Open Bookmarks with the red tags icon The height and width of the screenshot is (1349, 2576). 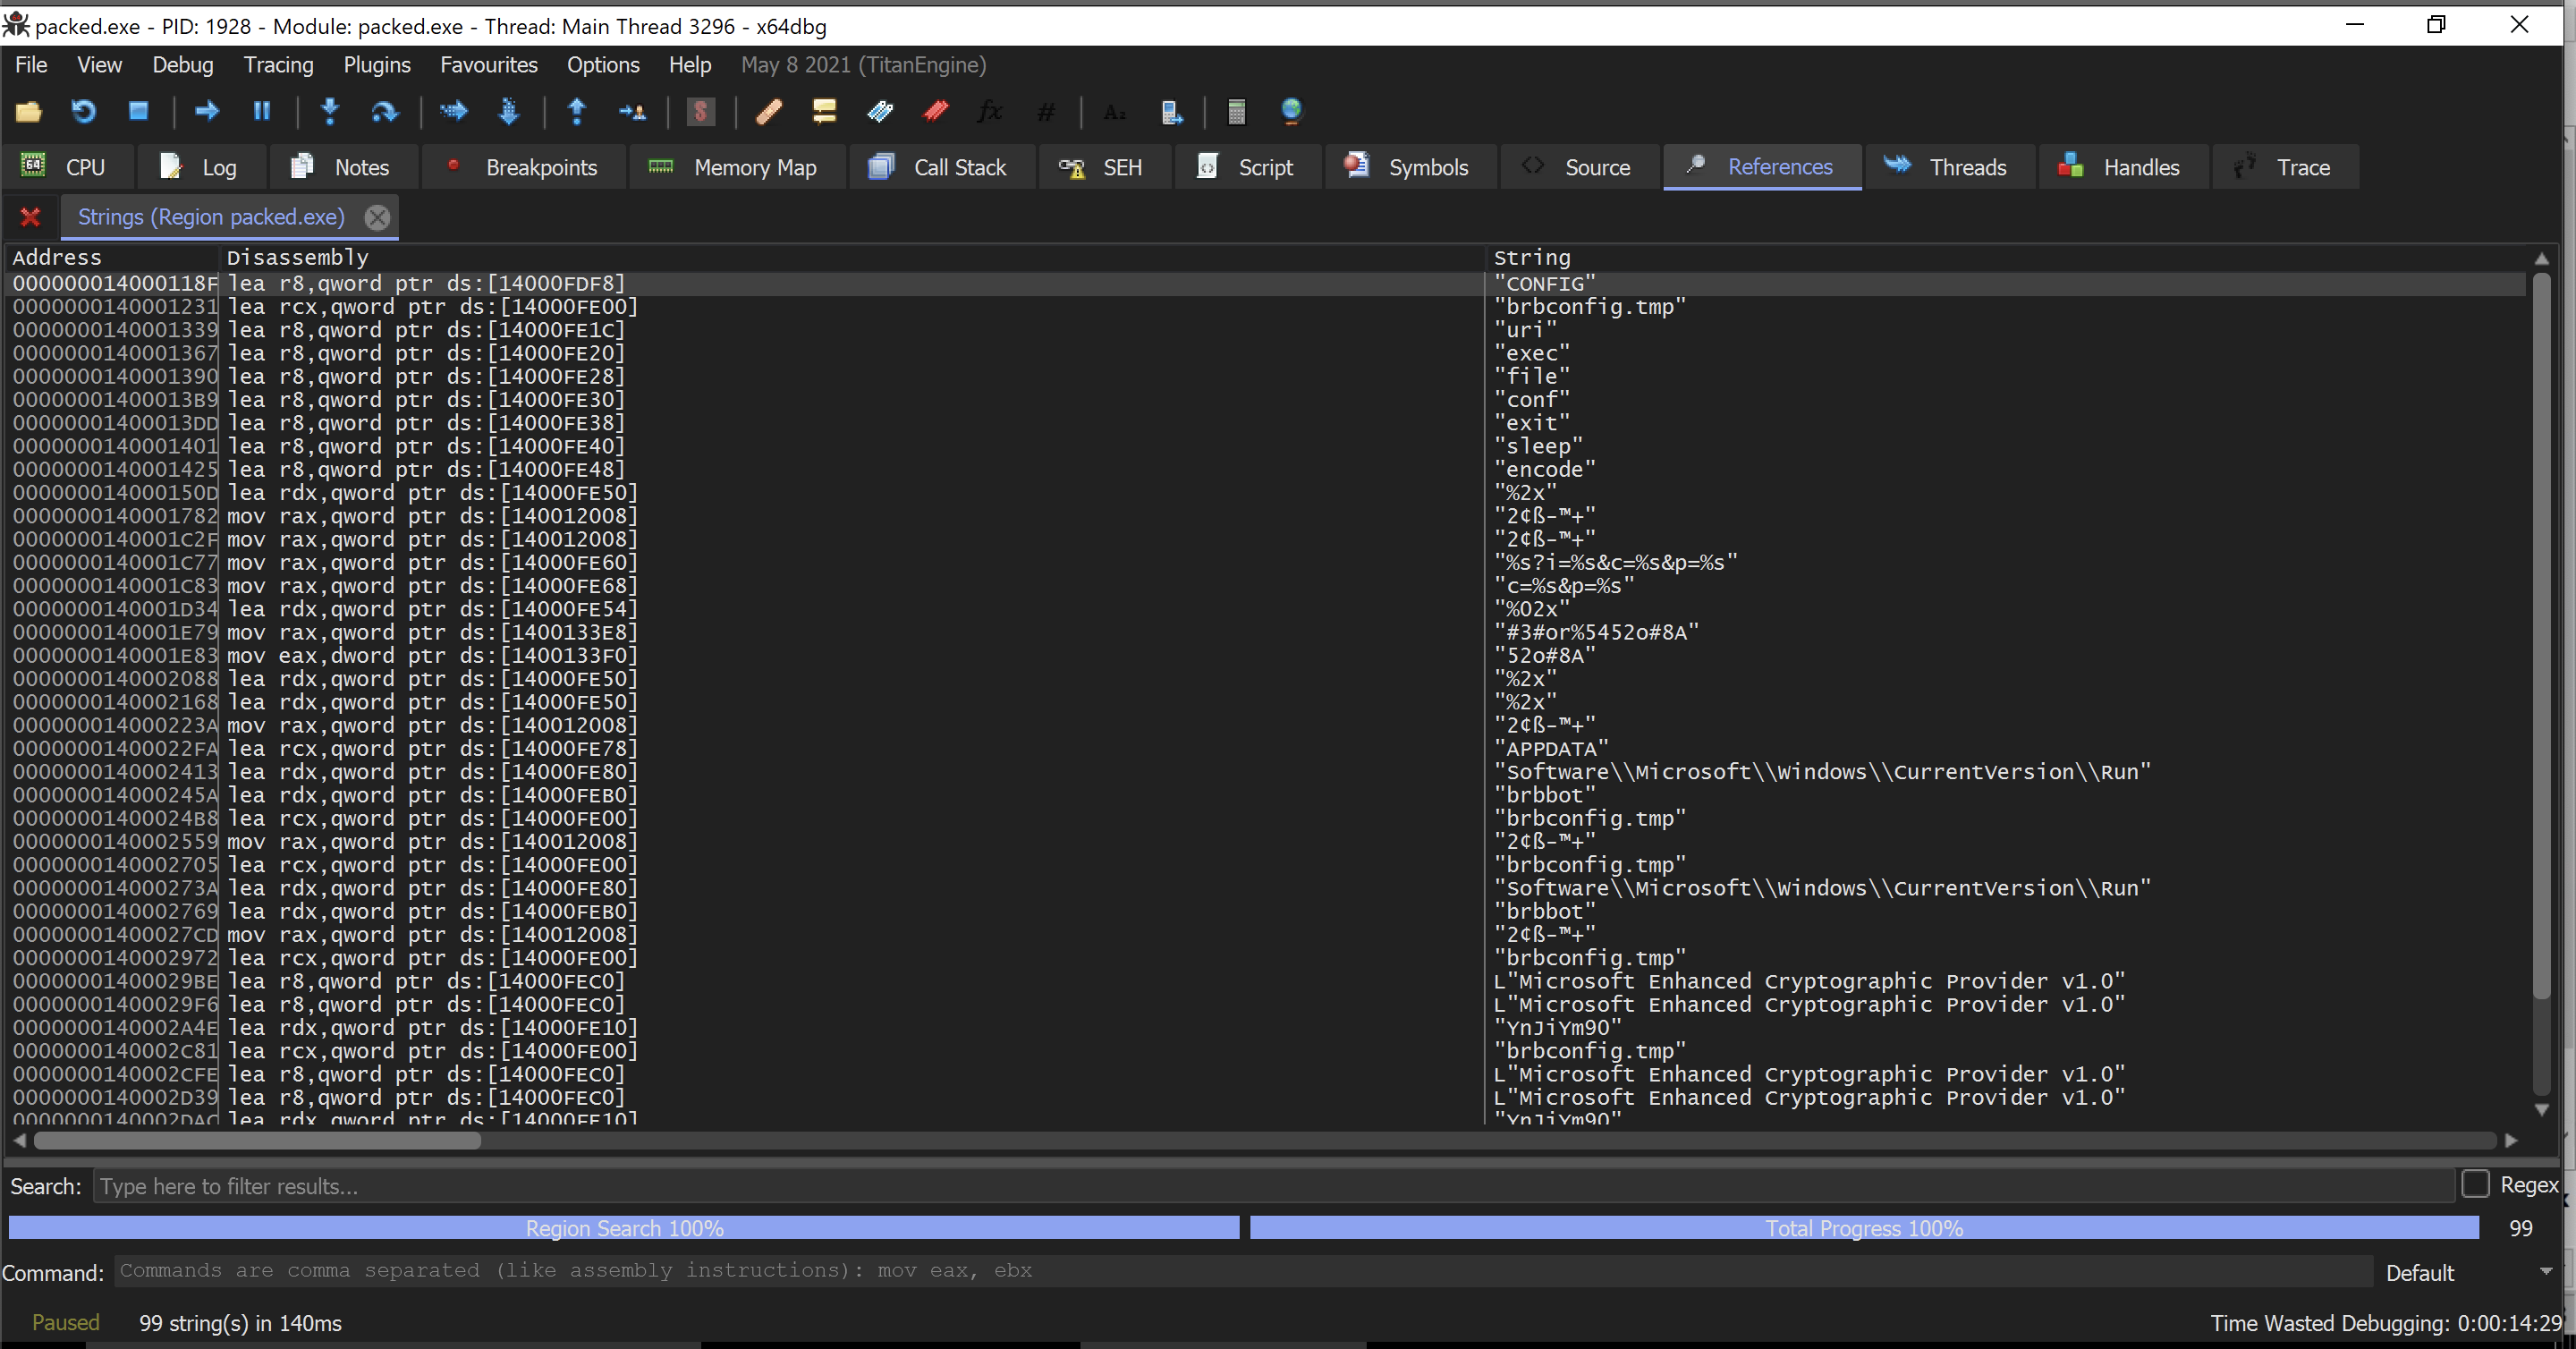click(x=936, y=111)
